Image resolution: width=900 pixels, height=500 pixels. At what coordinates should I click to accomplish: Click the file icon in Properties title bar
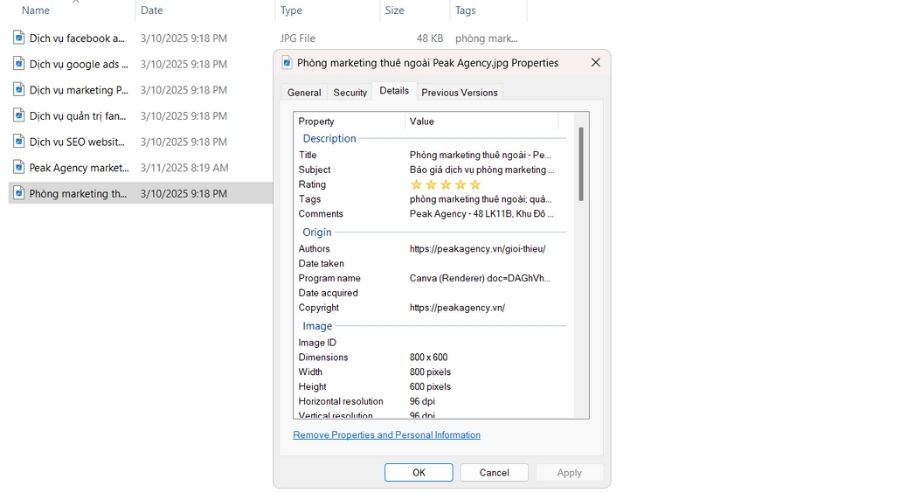286,63
